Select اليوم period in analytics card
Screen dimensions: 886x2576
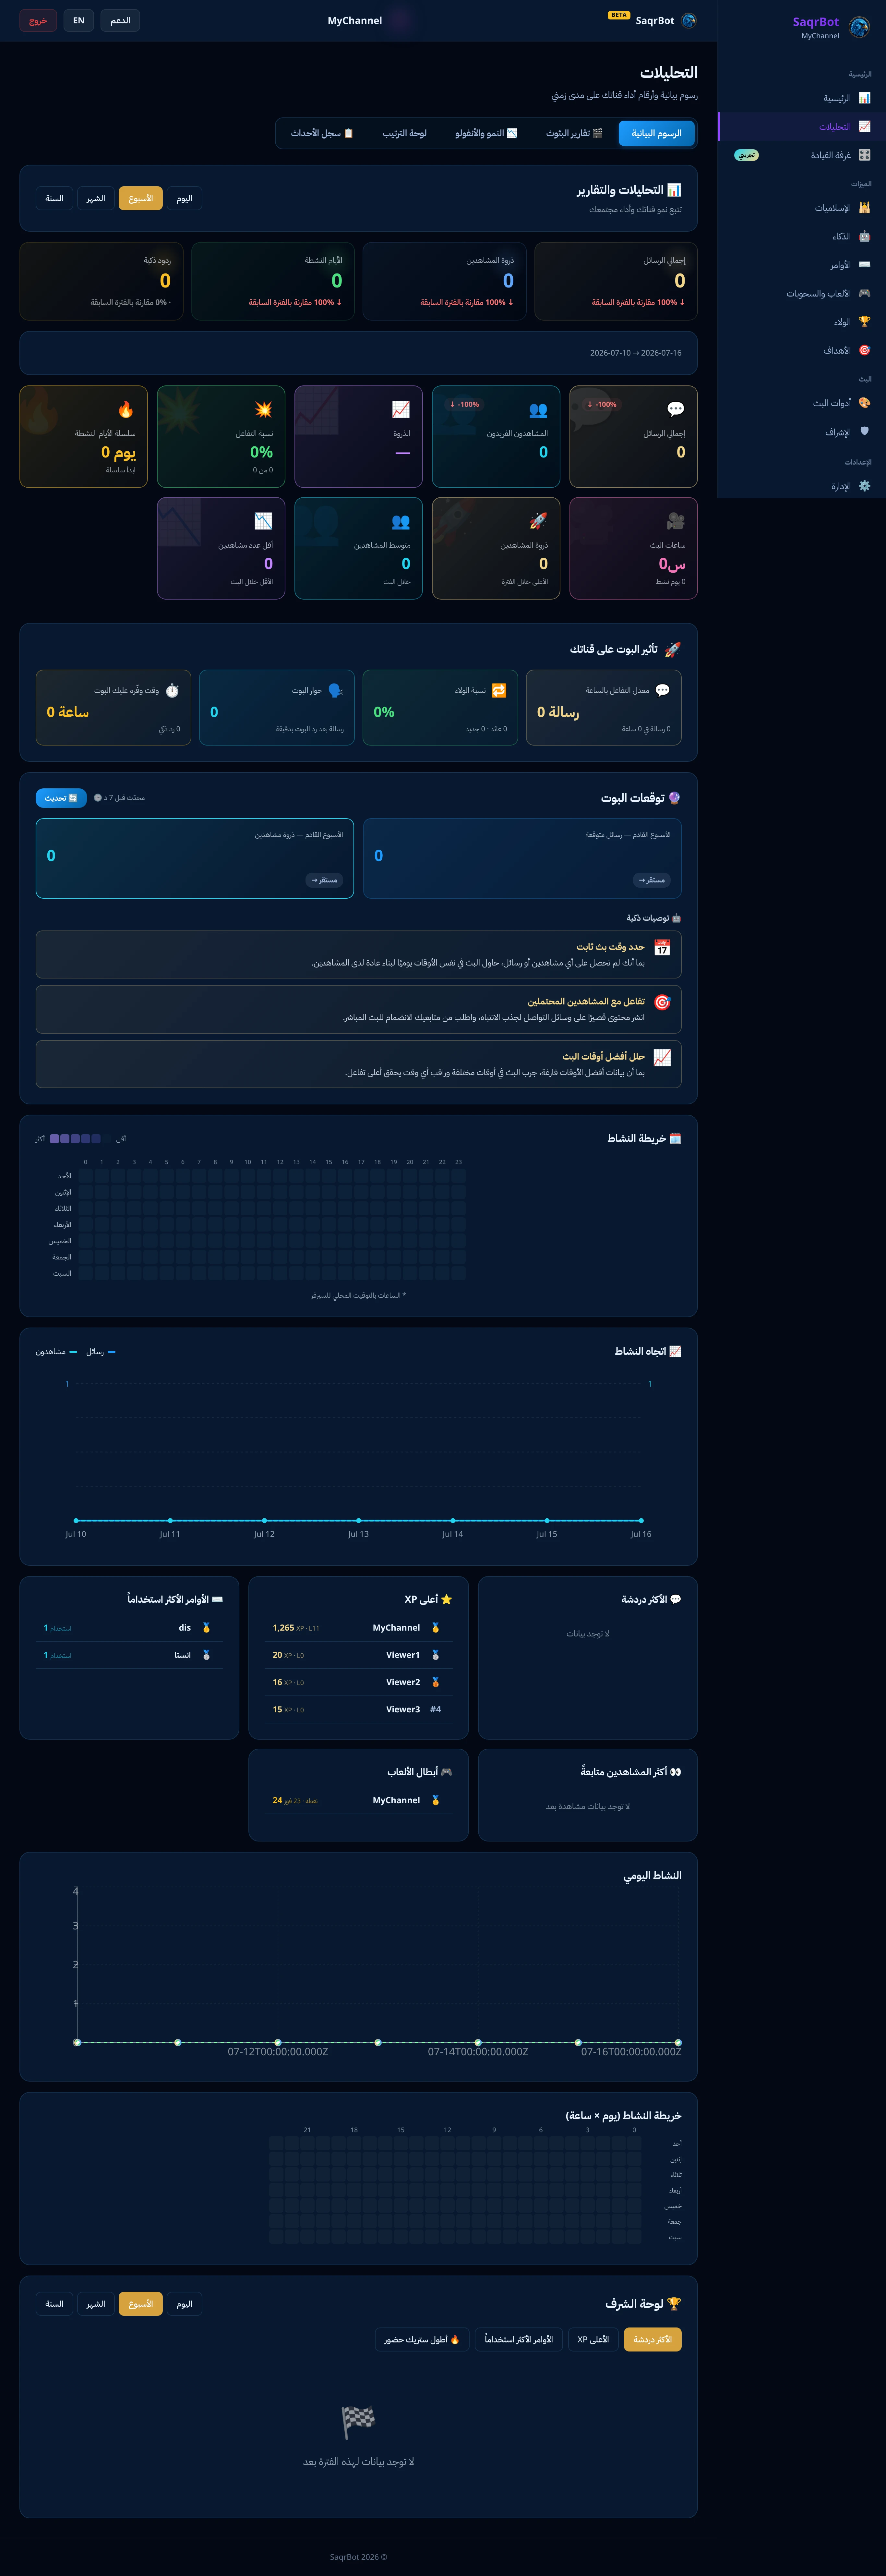coord(184,198)
